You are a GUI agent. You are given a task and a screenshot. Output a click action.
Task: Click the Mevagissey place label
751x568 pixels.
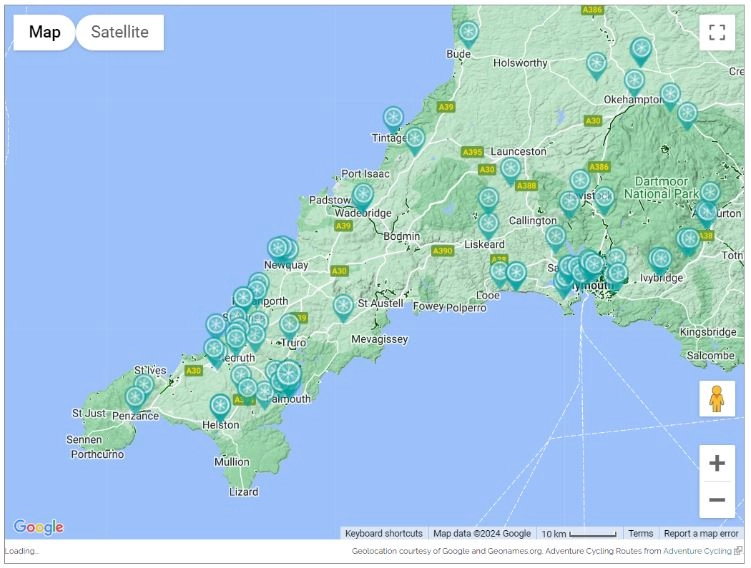coord(379,339)
